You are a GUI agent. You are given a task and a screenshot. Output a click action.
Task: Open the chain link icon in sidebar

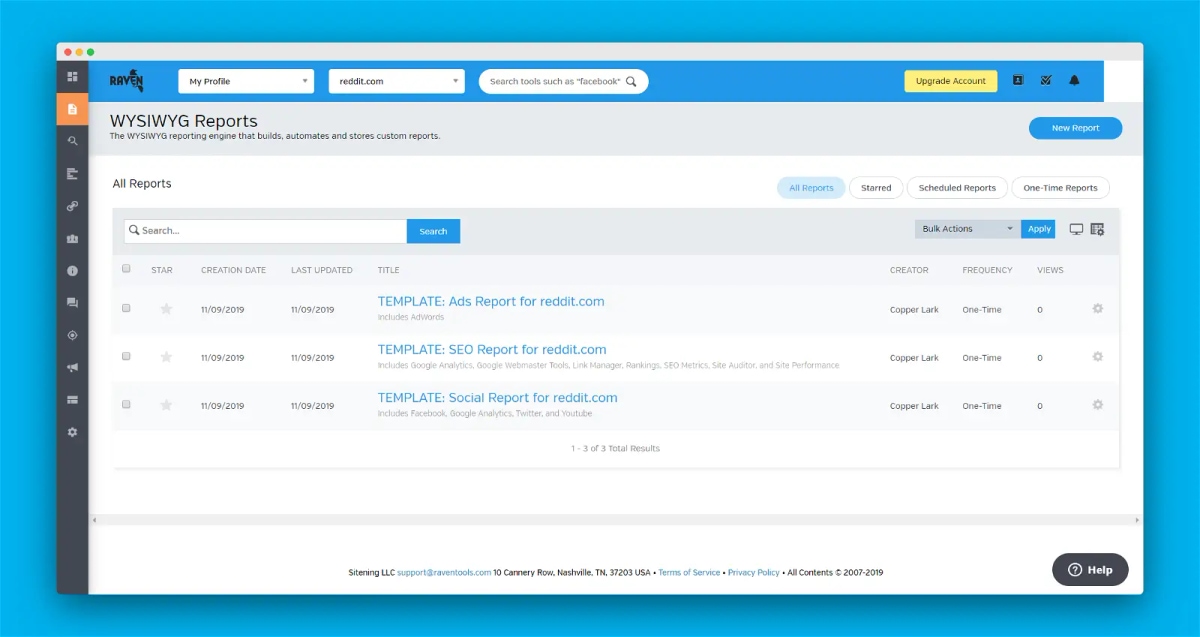point(72,206)
